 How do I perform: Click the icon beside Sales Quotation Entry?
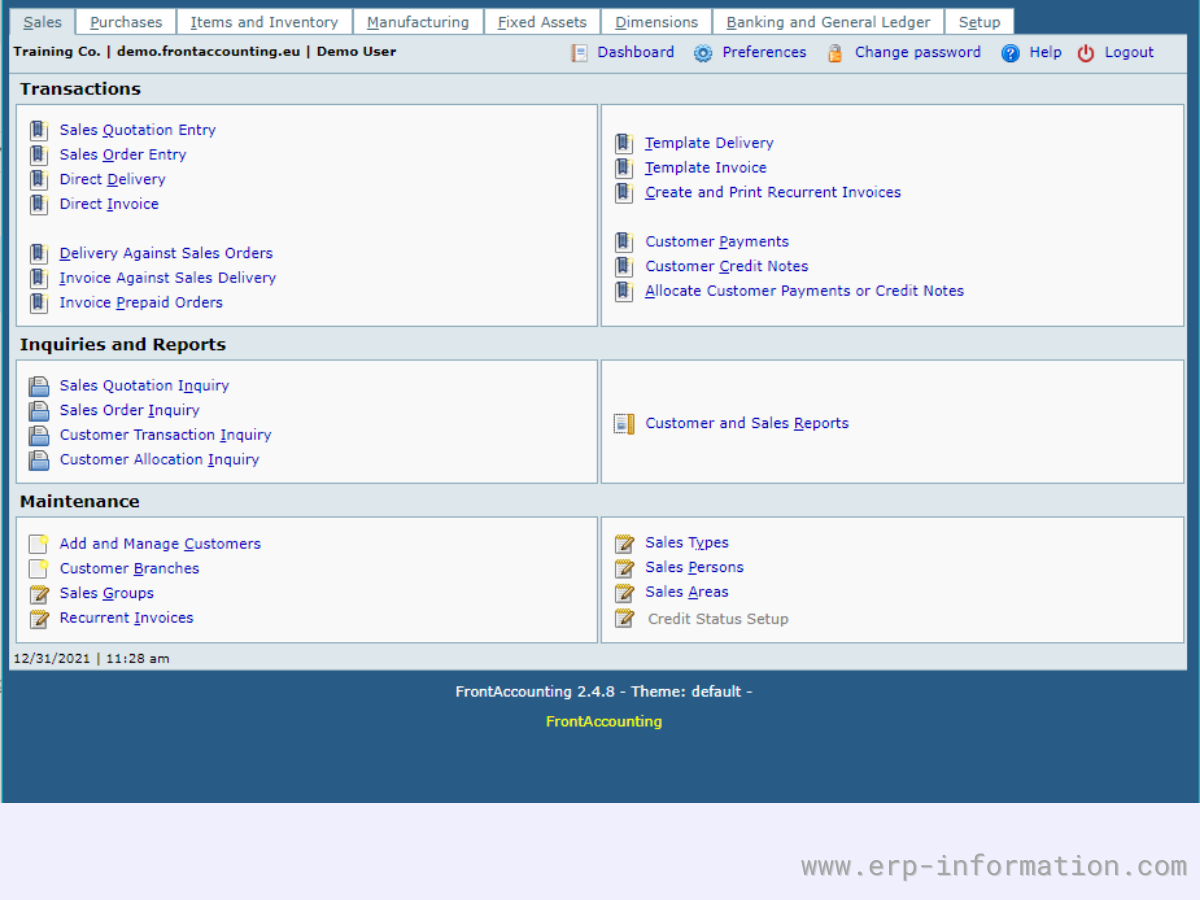[39, 130]
